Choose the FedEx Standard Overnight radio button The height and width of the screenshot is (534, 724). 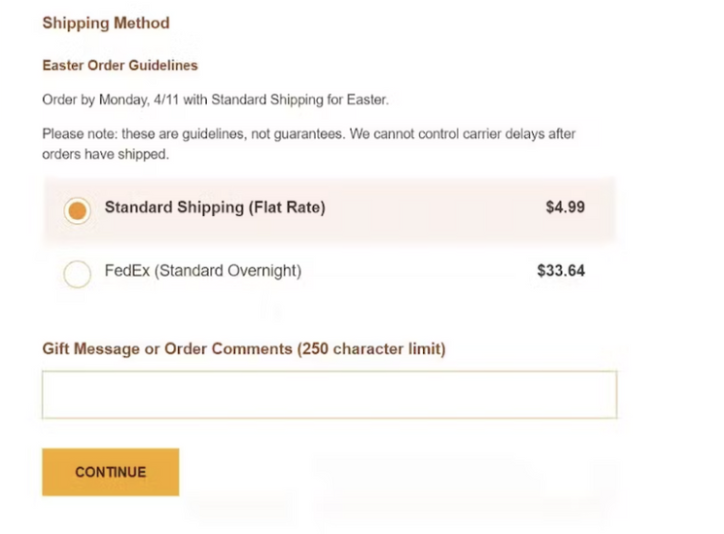(77, 273)
